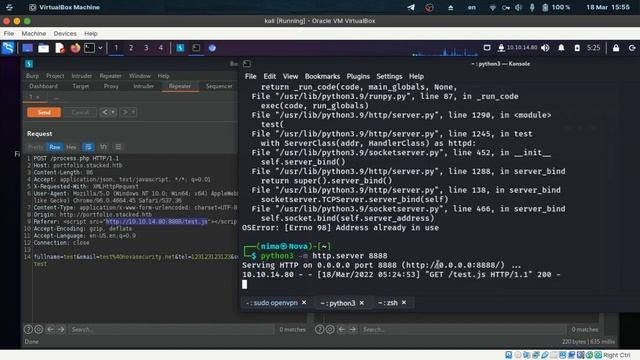Viewport: 640px width, 360px height.
Task: Switch to workspace 3
Action: coord(146,48)
